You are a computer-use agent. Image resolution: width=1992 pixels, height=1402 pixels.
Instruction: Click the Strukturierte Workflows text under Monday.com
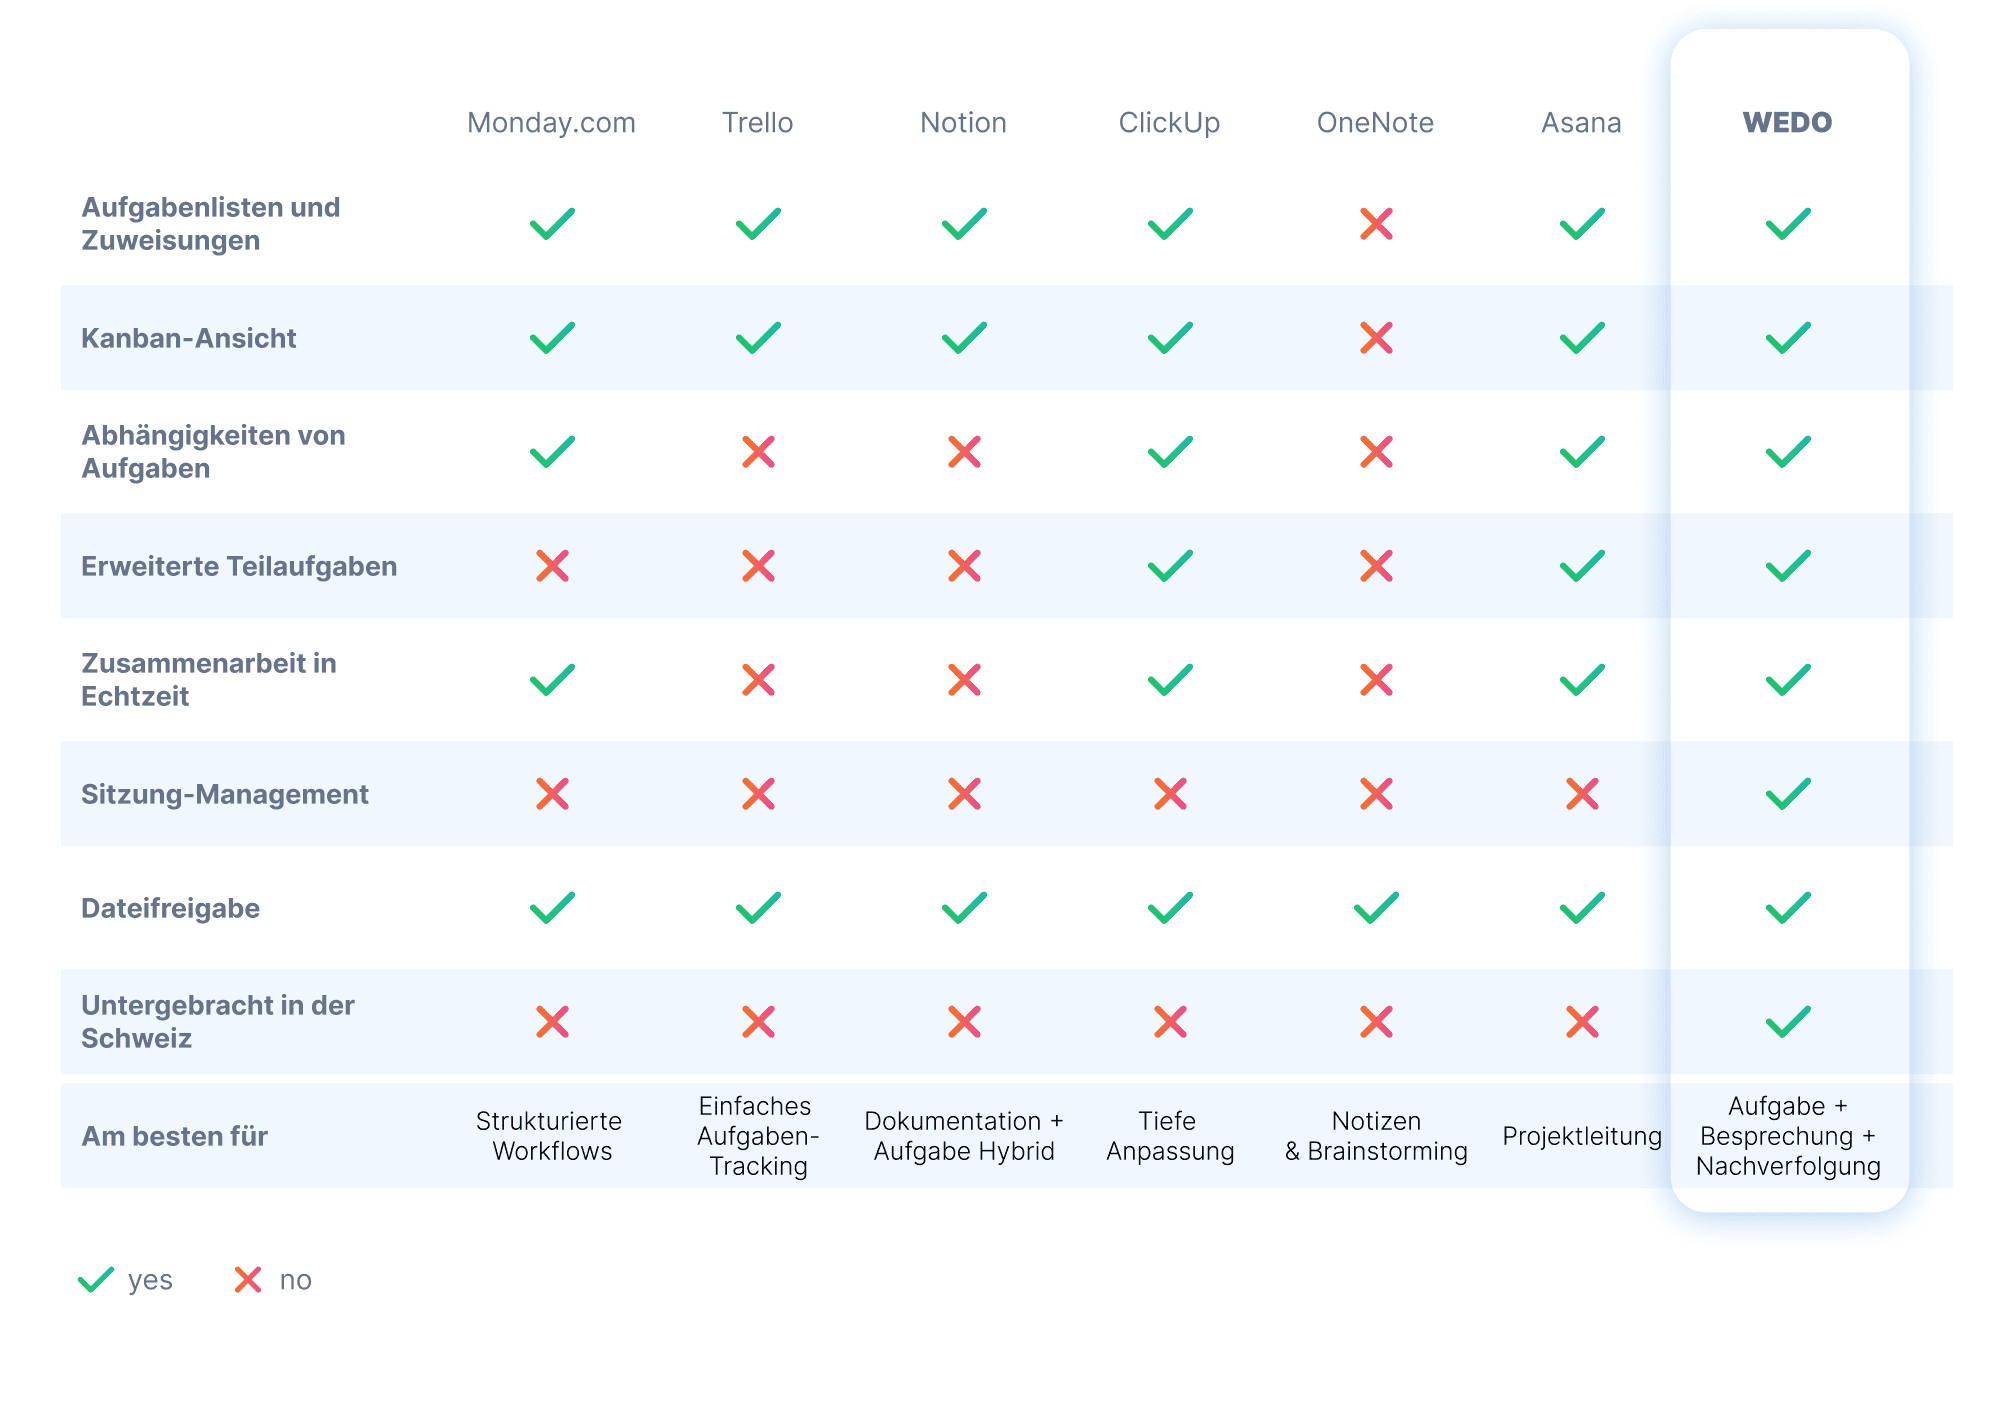tap(550, 1136)
